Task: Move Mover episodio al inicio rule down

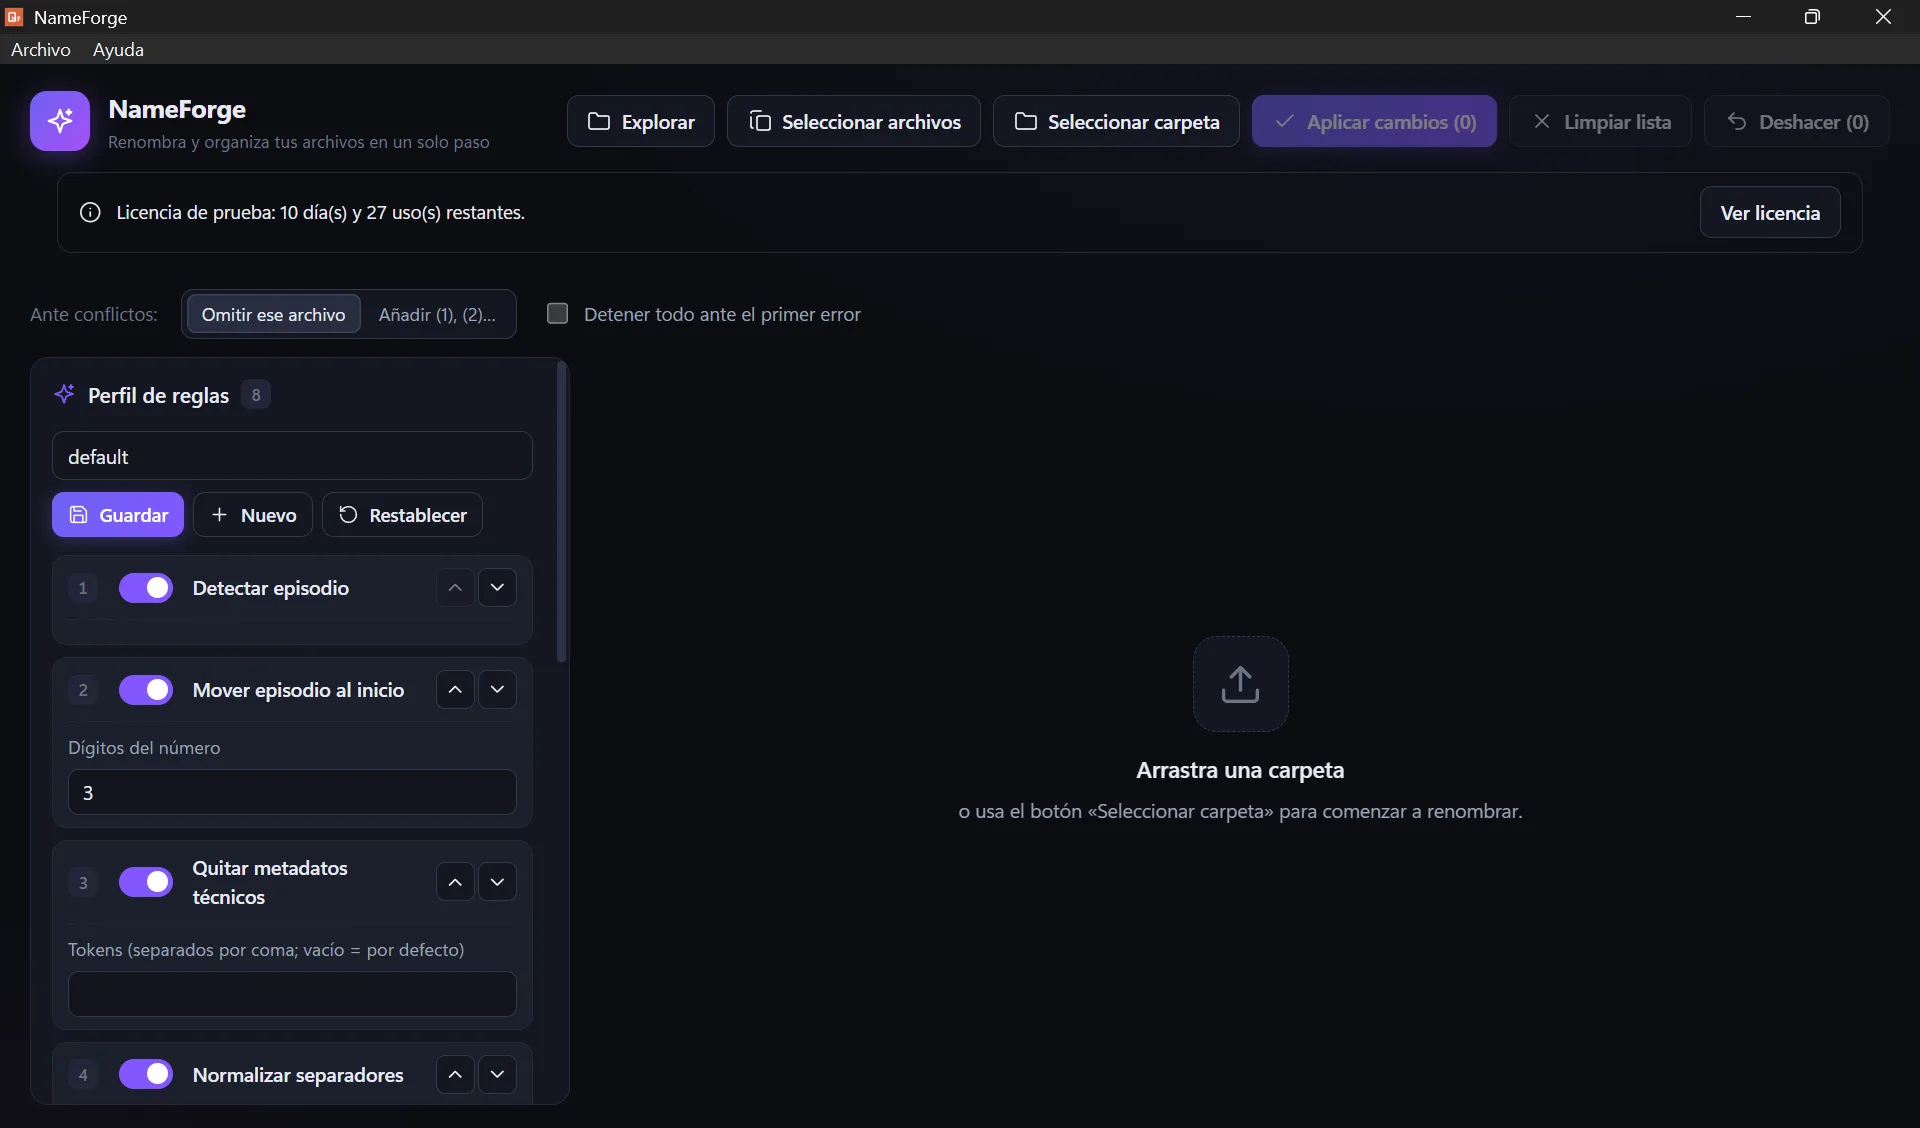Action: point(497,690)
